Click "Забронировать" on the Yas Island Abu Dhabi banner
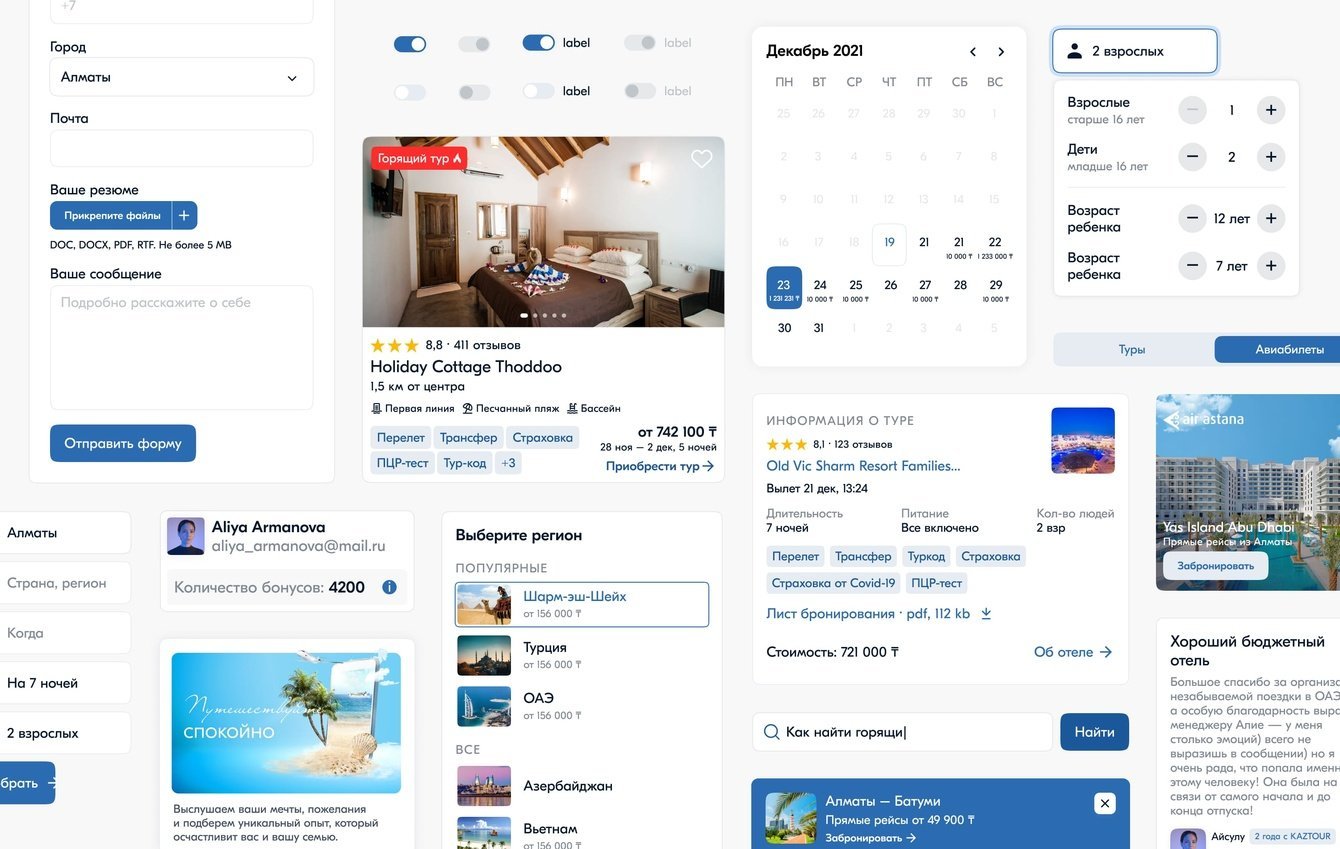Viewport: 1340px width, 849px height. pyautogui.click(x=1215, y=565)
